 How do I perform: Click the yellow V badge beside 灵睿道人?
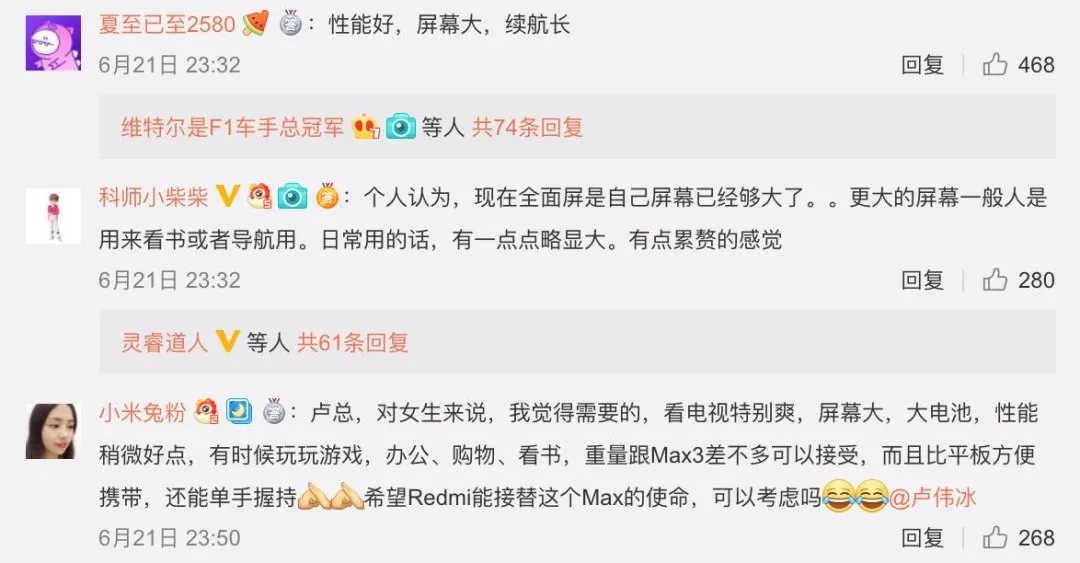click(227, 341)
